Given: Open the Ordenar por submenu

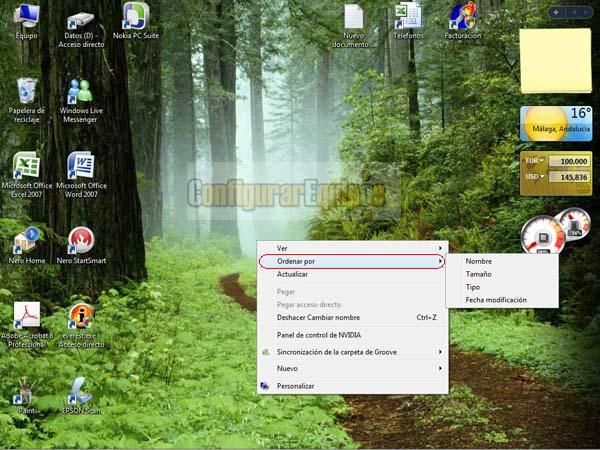Looking at the screenshot, I should [352, 261].
